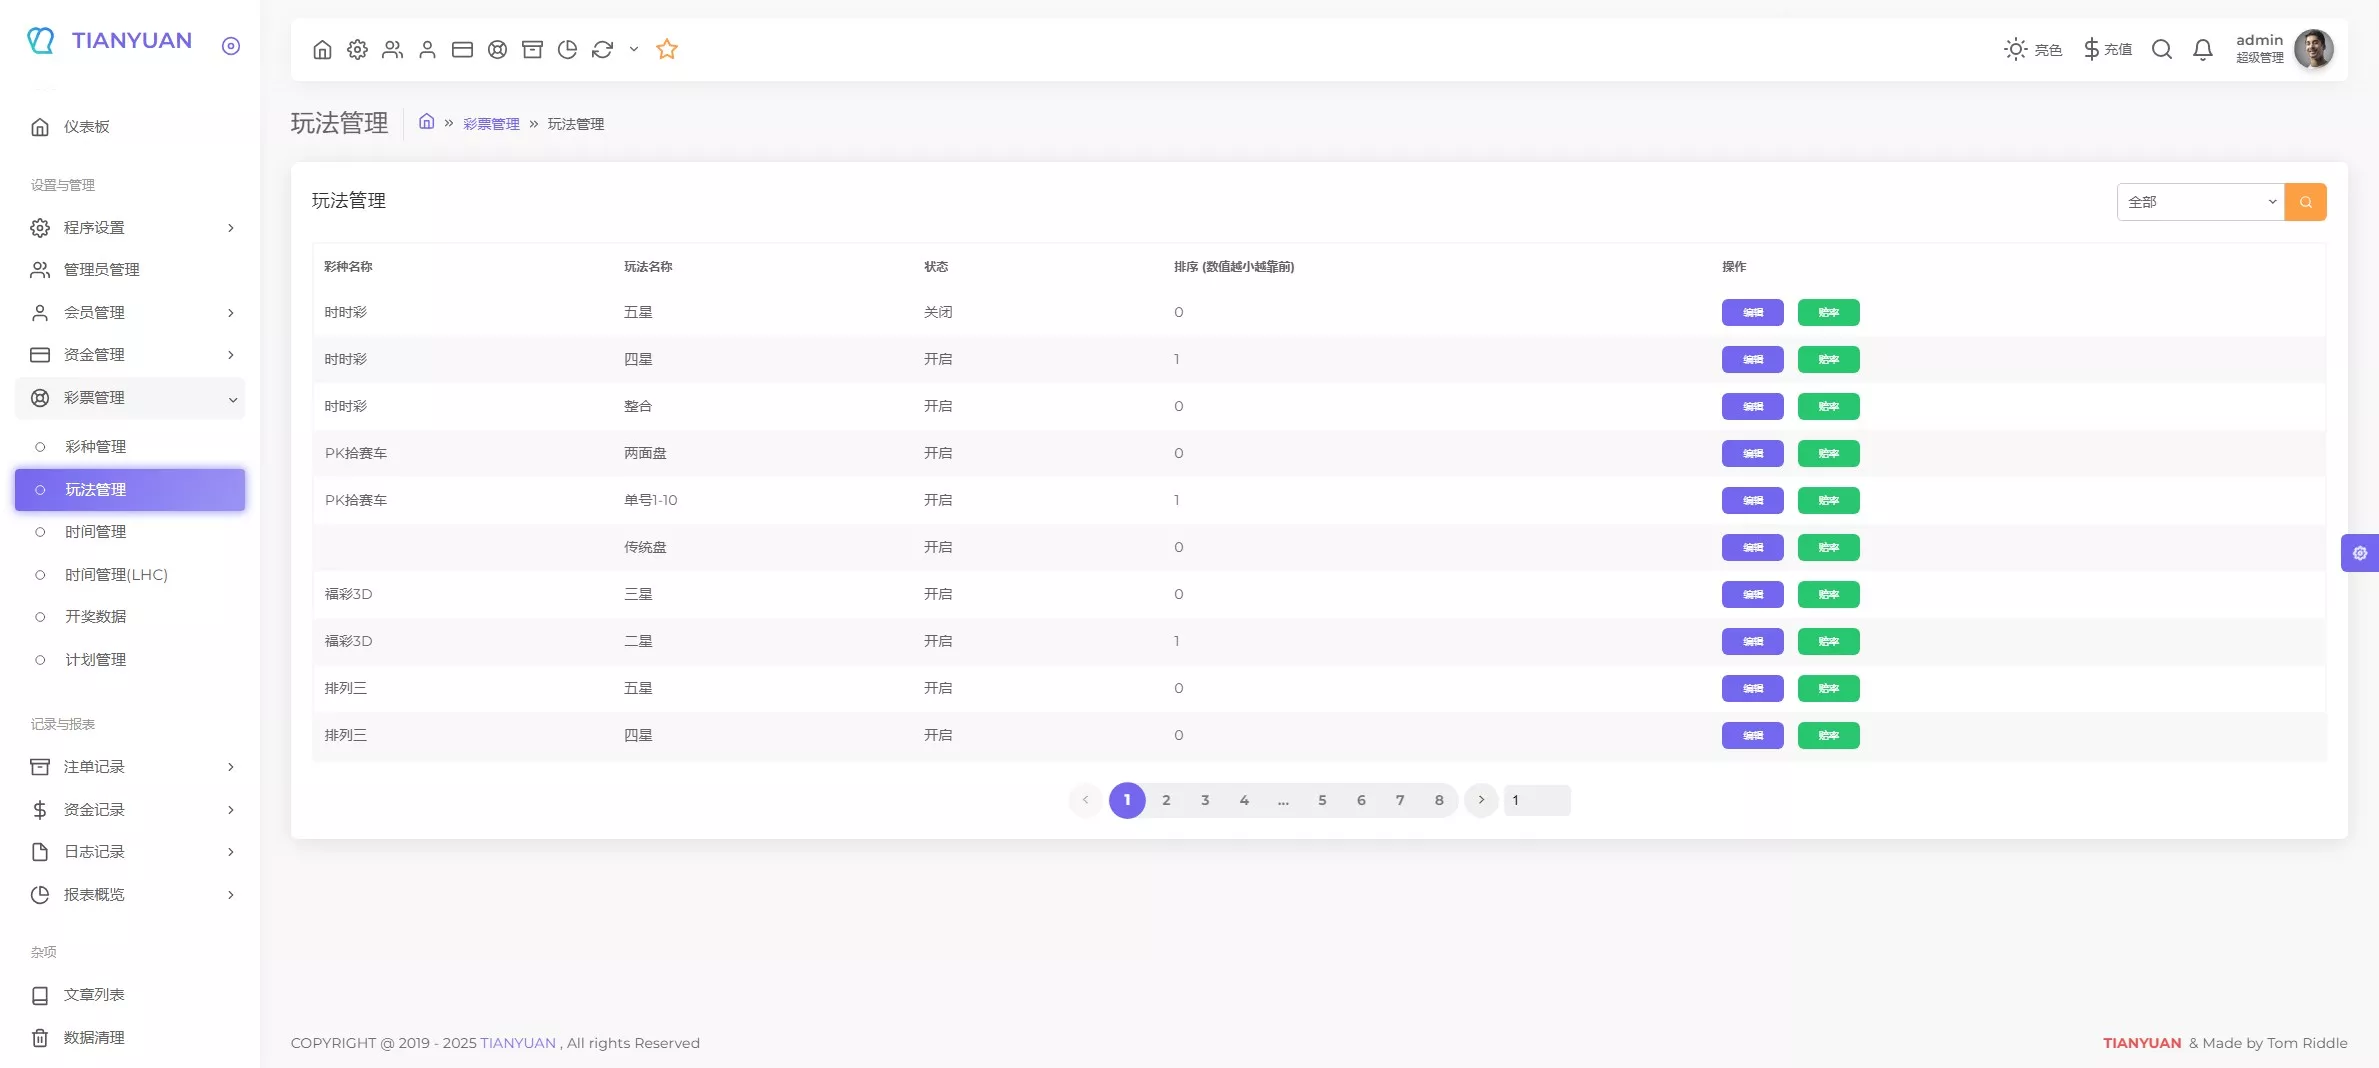
Task: Click 编辑 button for 时时彩 五星 row
Action: click(x=1752, y=313)
